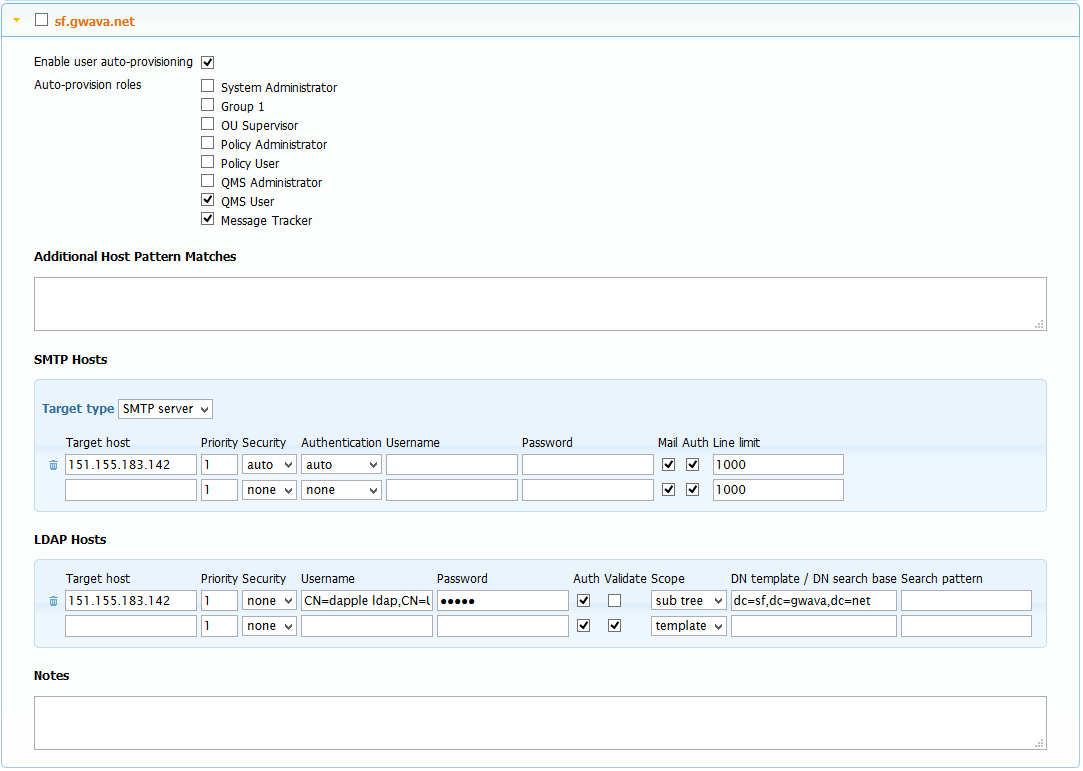
Task: Select the LDAP Username field containing CN=dapple
Action: tap(366, 600)
